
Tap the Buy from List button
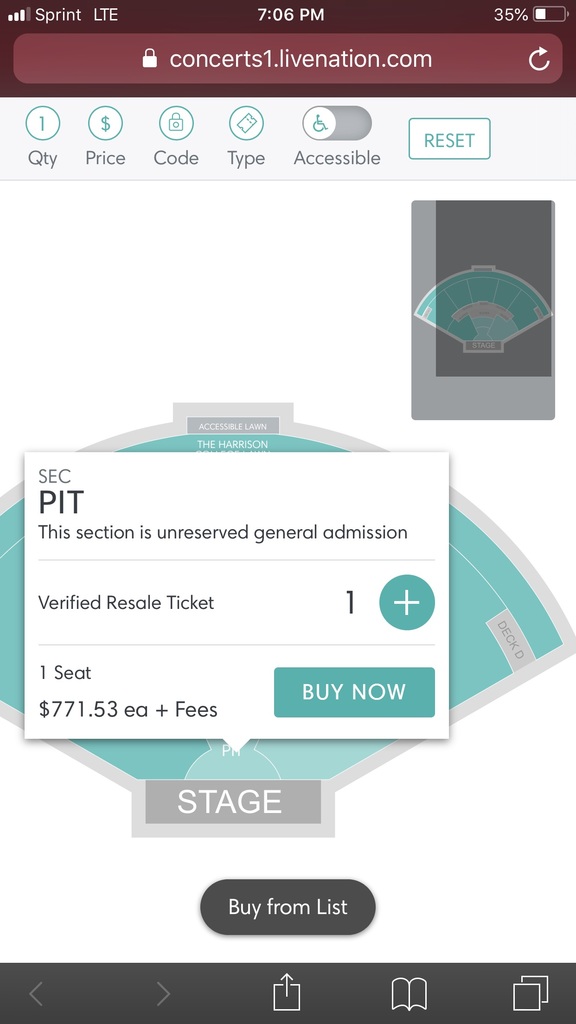pyautogui.click(x=288, y=907)
